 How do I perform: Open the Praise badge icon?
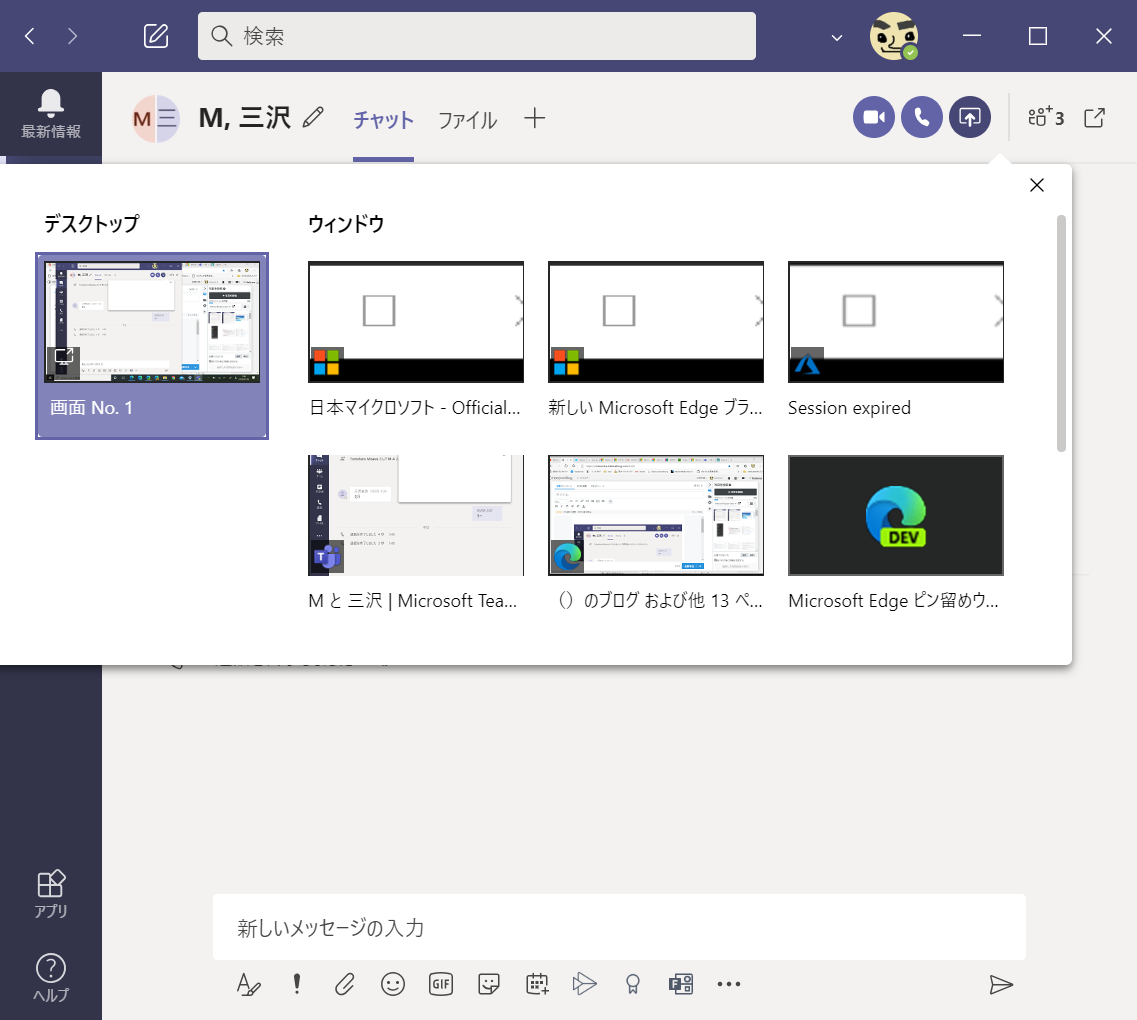point(633,984)
